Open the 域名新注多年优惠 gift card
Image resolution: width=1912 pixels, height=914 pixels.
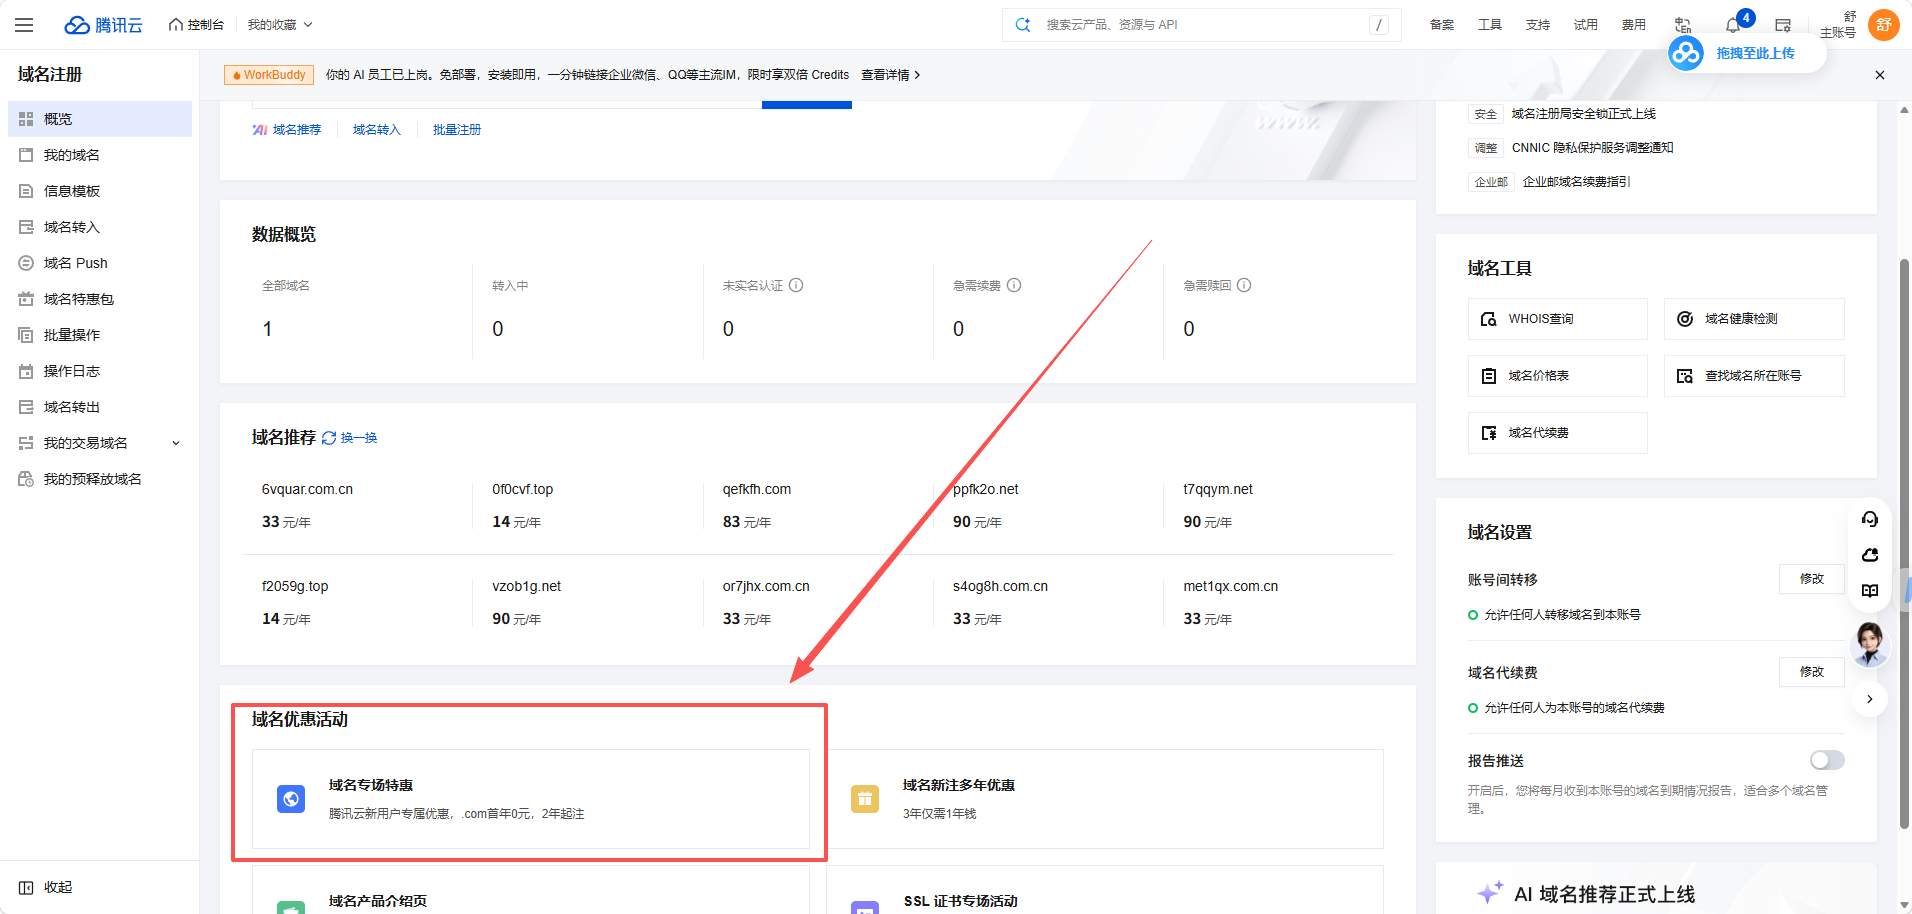[x=1105, y=799]
